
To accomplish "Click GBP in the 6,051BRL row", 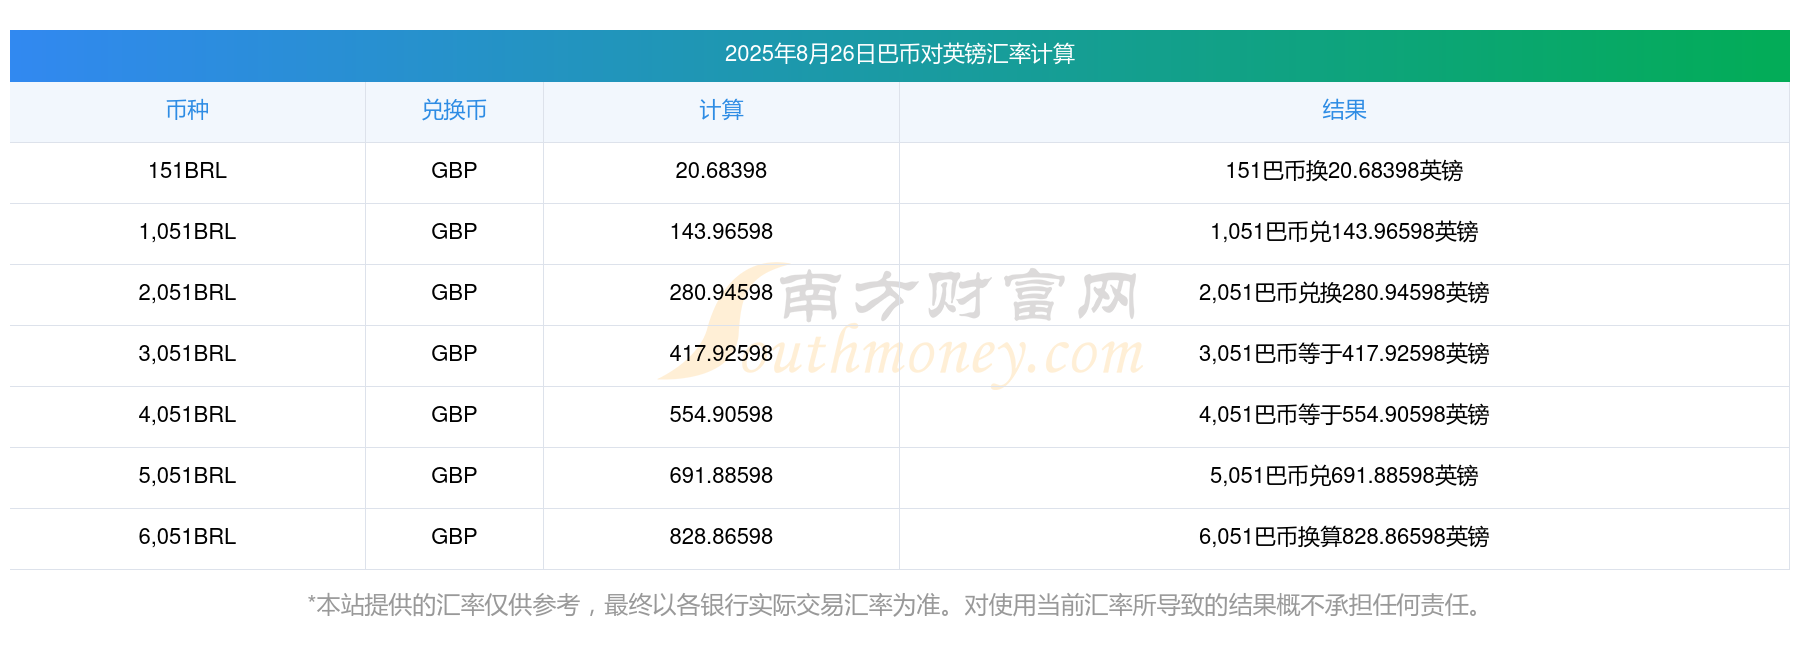I will pyautogui.click(x=454, y=537).
